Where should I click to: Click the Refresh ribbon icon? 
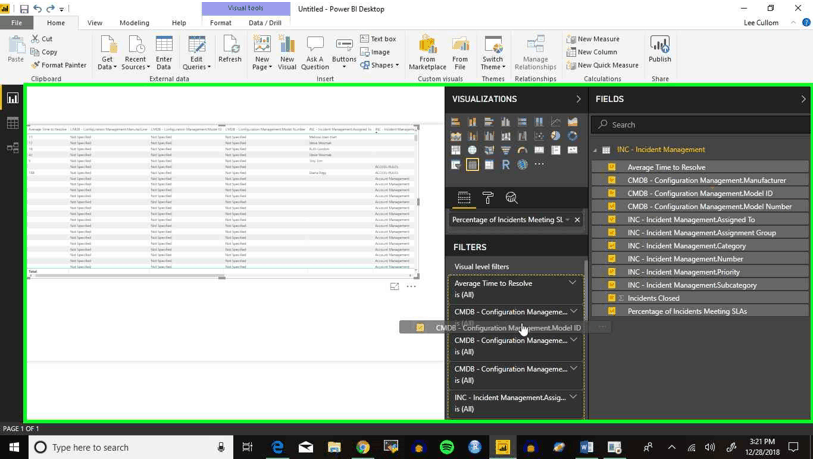click(x=230, y=49)
